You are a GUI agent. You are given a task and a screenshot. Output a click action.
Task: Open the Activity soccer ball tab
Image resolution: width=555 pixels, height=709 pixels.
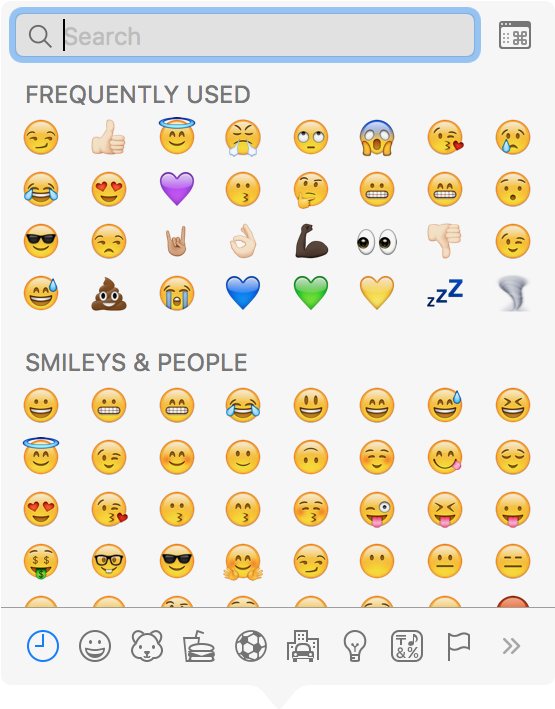(x=251, y=646)
